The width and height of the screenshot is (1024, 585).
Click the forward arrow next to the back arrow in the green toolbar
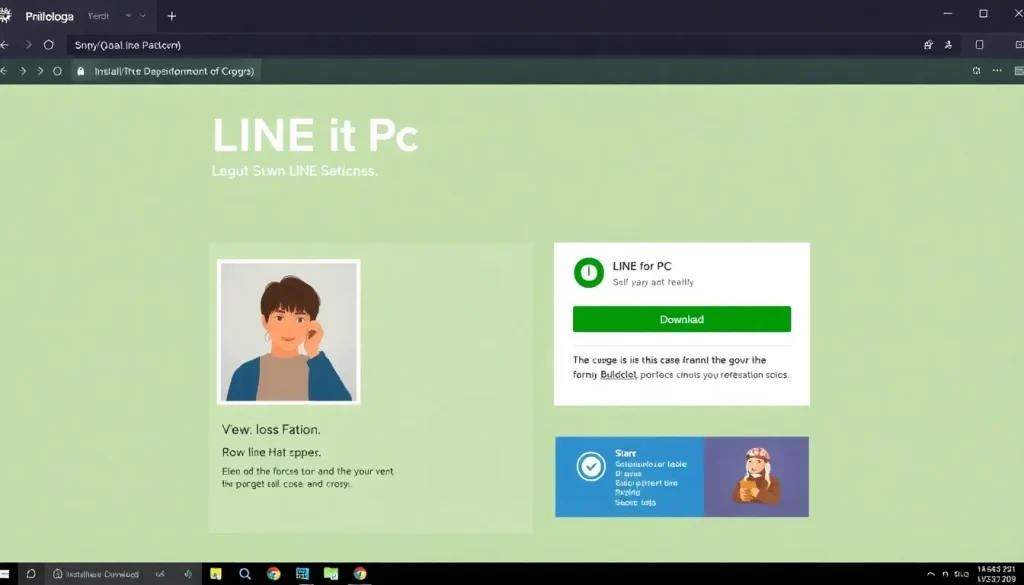[x=23, y=71]
